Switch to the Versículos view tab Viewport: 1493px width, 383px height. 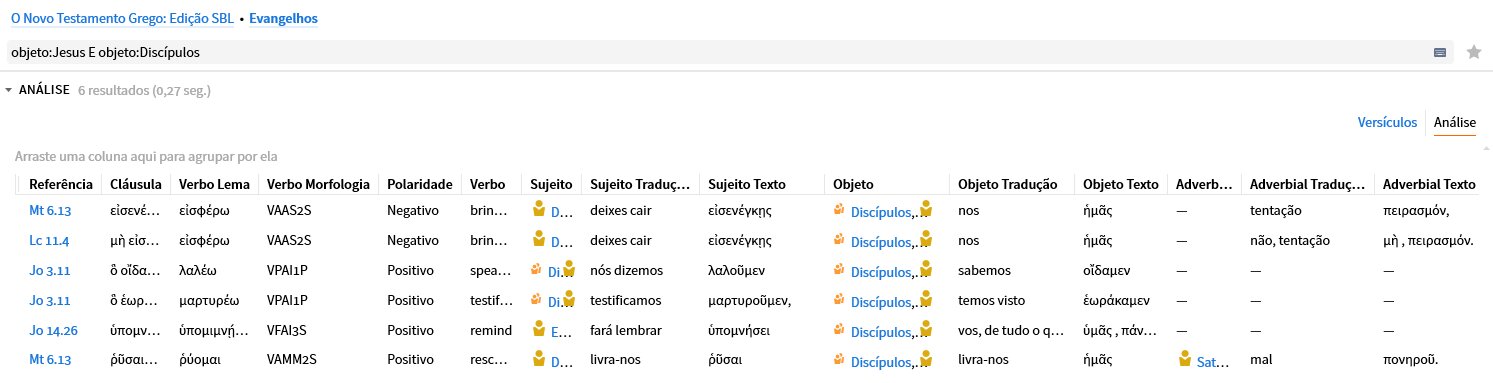pos(1387,122)
